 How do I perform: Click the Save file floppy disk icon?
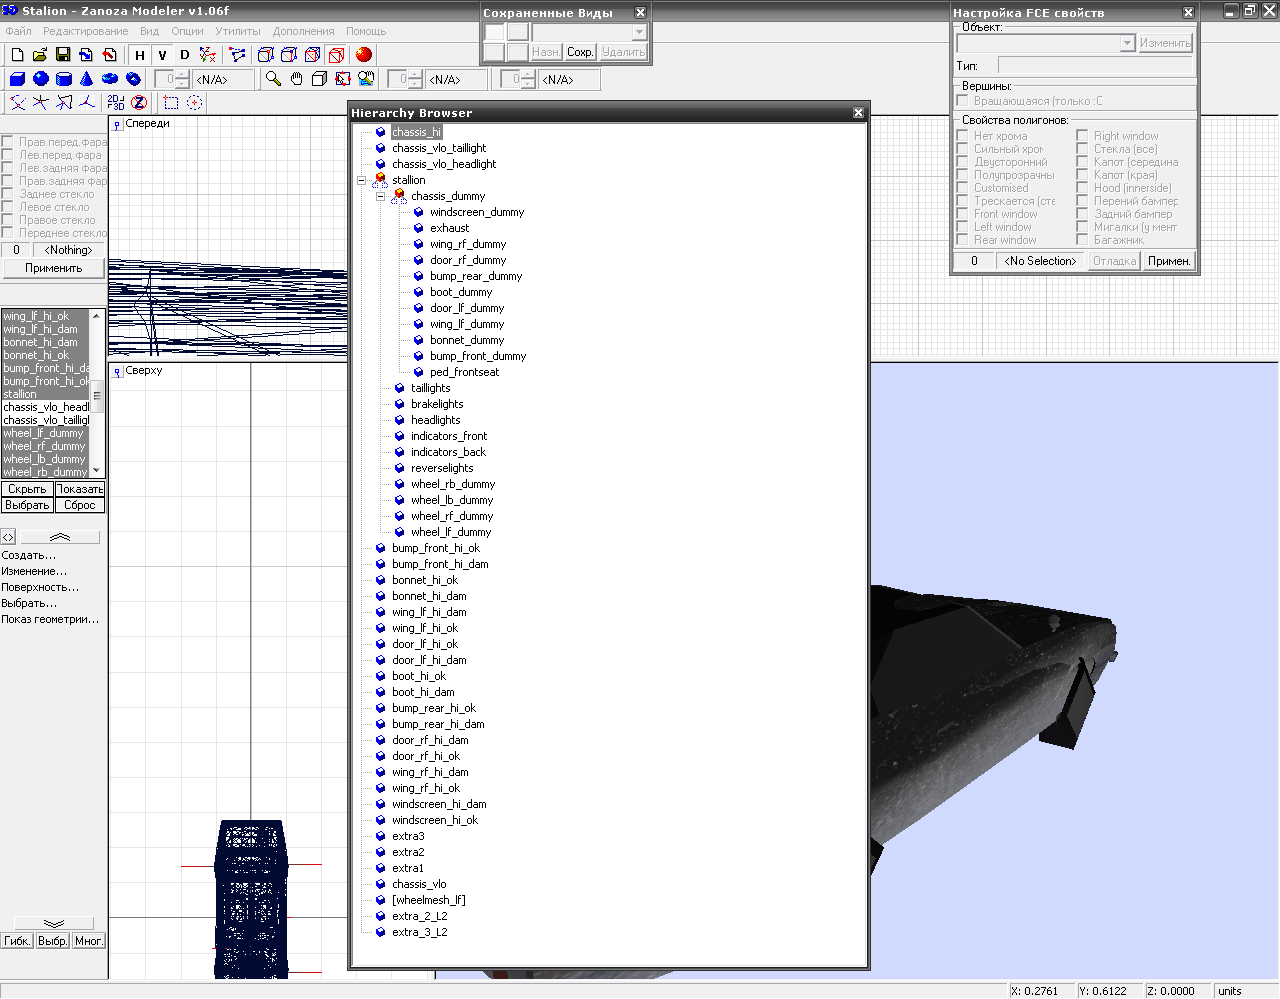point(63,55)
